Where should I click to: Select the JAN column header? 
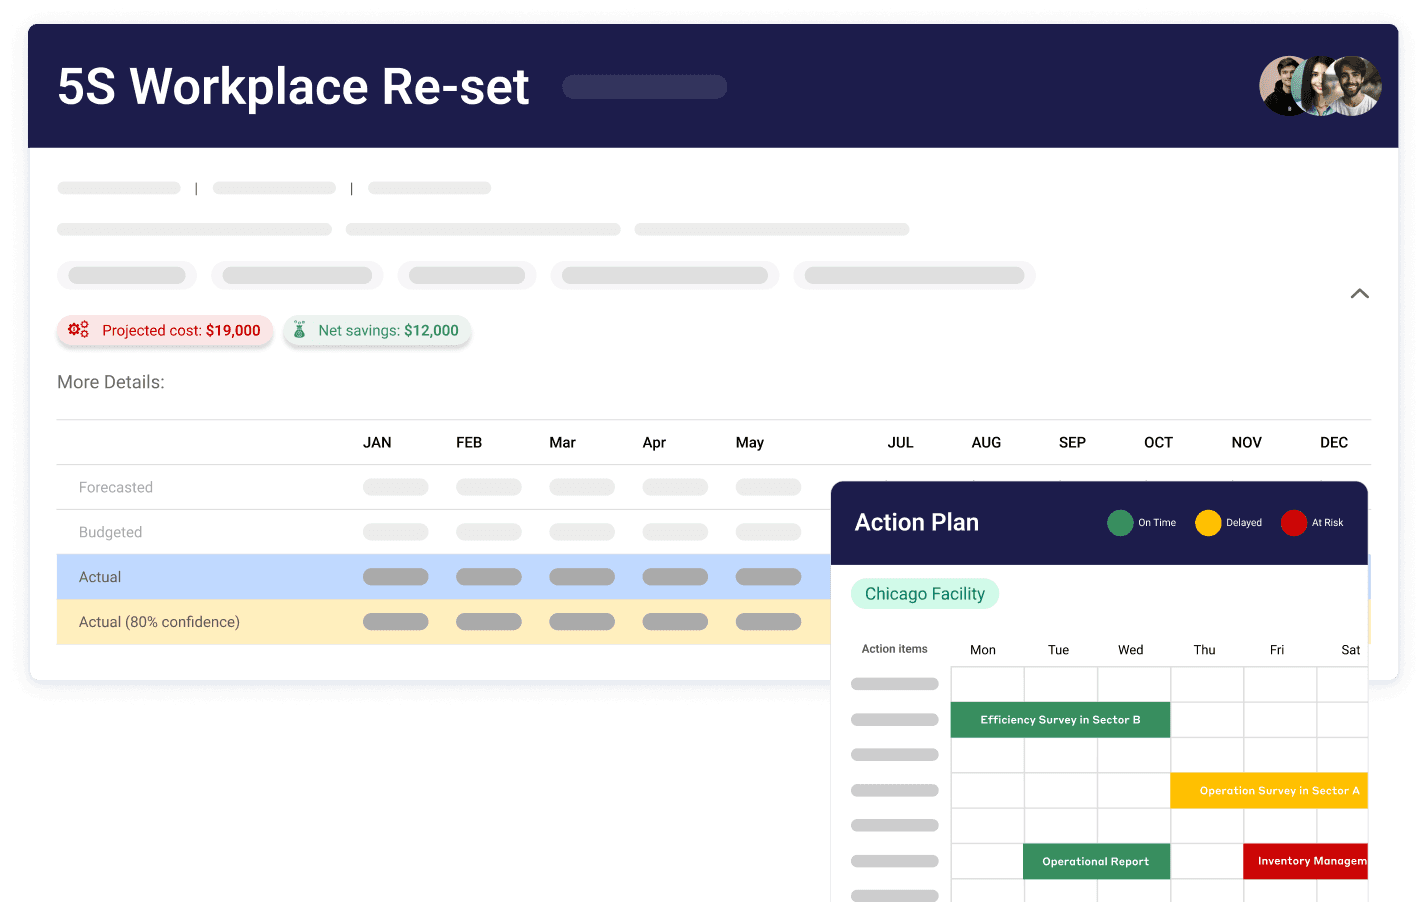click(377, 442)
